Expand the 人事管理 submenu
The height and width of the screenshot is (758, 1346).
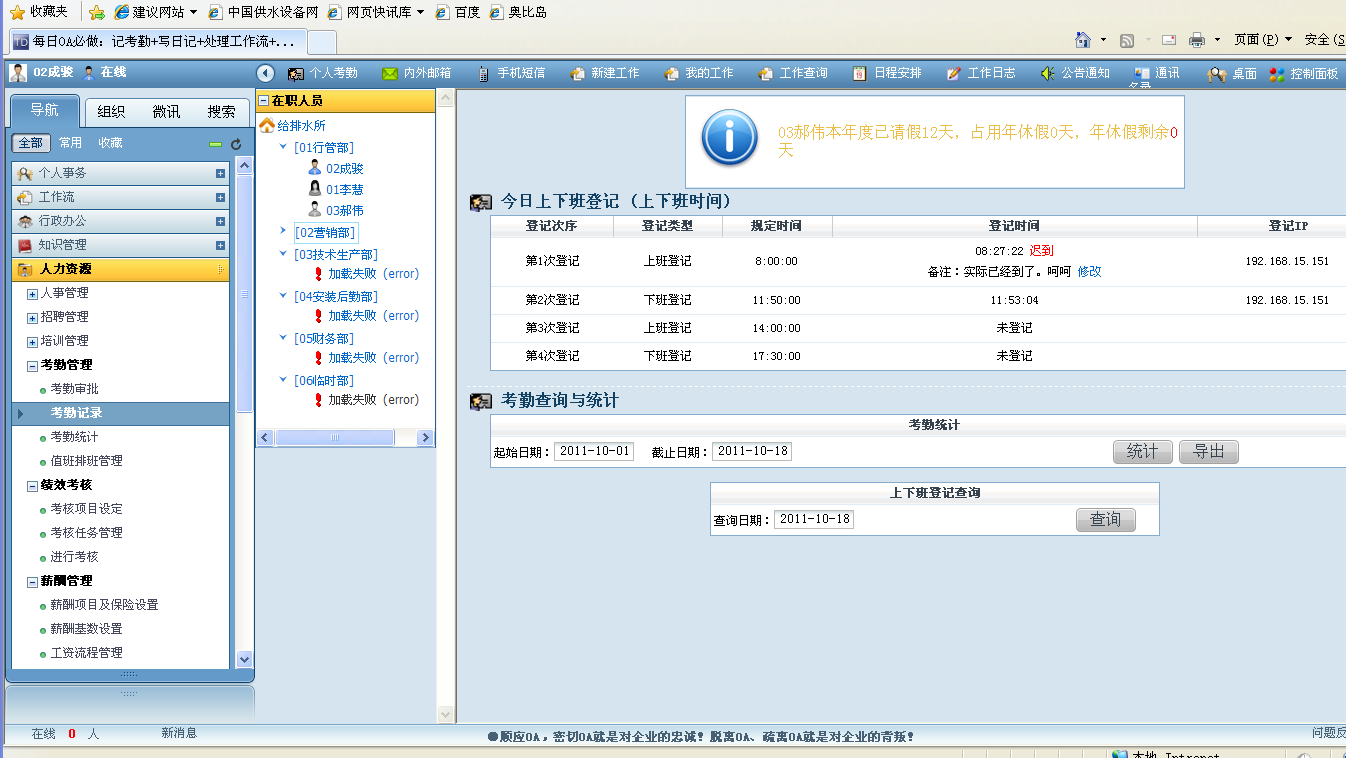coord(32,294)
